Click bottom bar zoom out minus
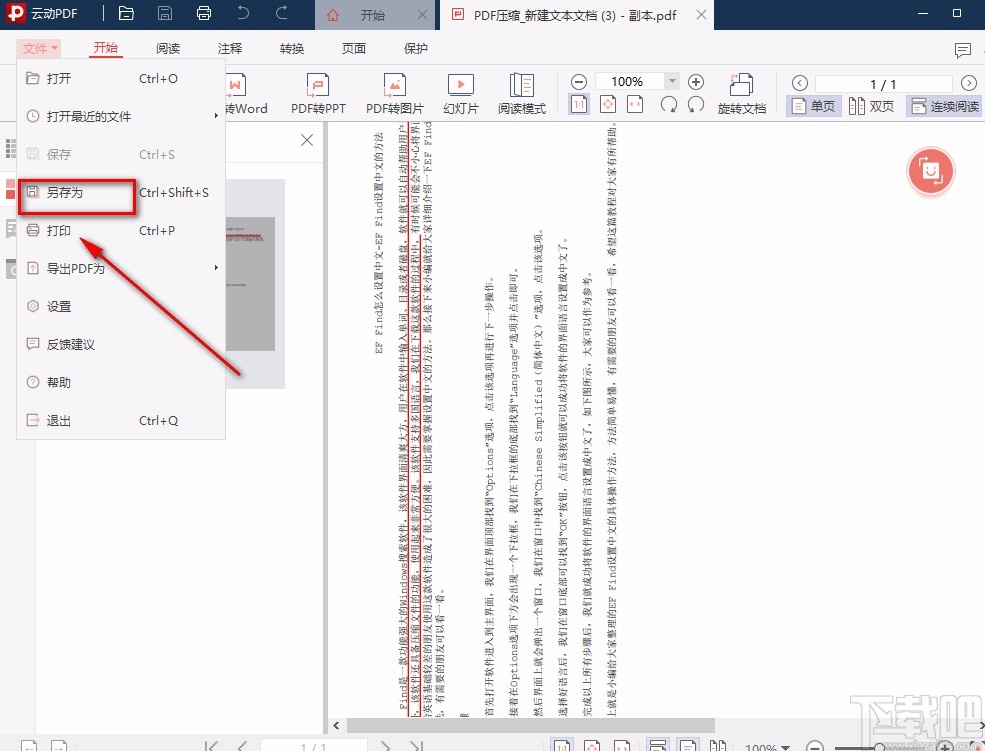985x751 pixels. (x=815, y=747)
